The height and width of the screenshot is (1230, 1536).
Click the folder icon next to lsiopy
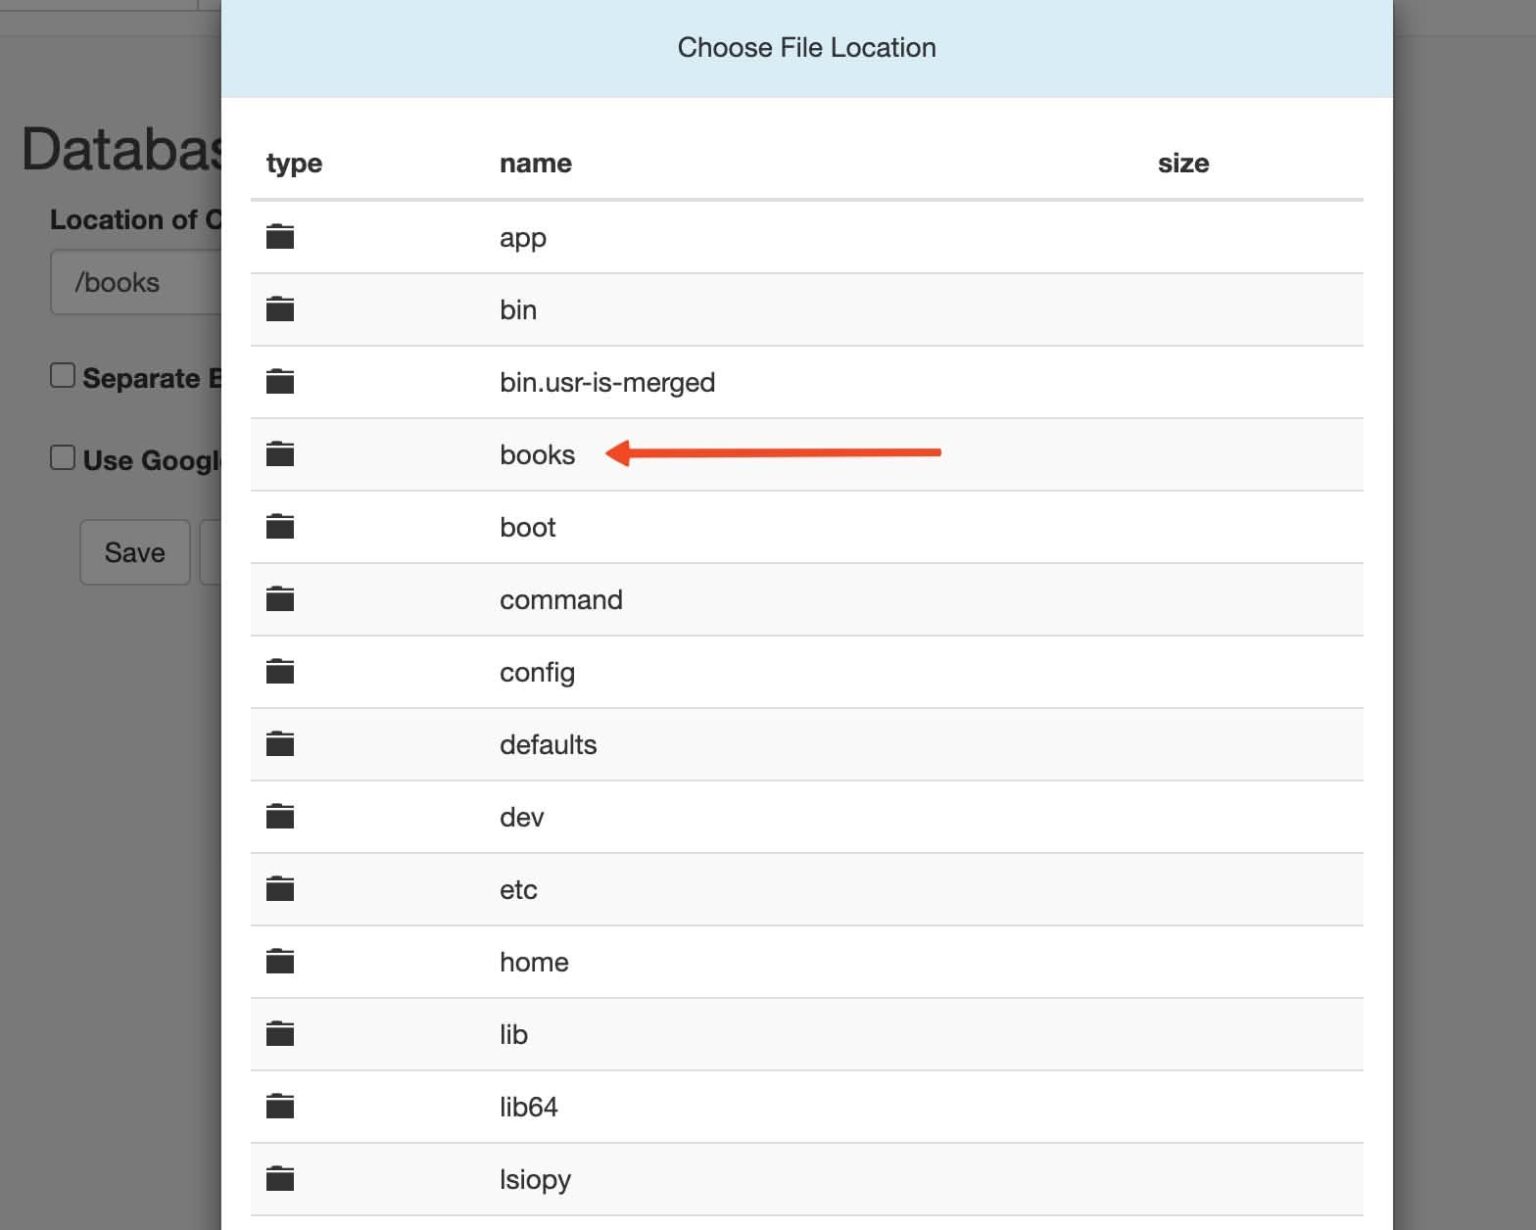pyautogui.click(x=280, y=1178)
